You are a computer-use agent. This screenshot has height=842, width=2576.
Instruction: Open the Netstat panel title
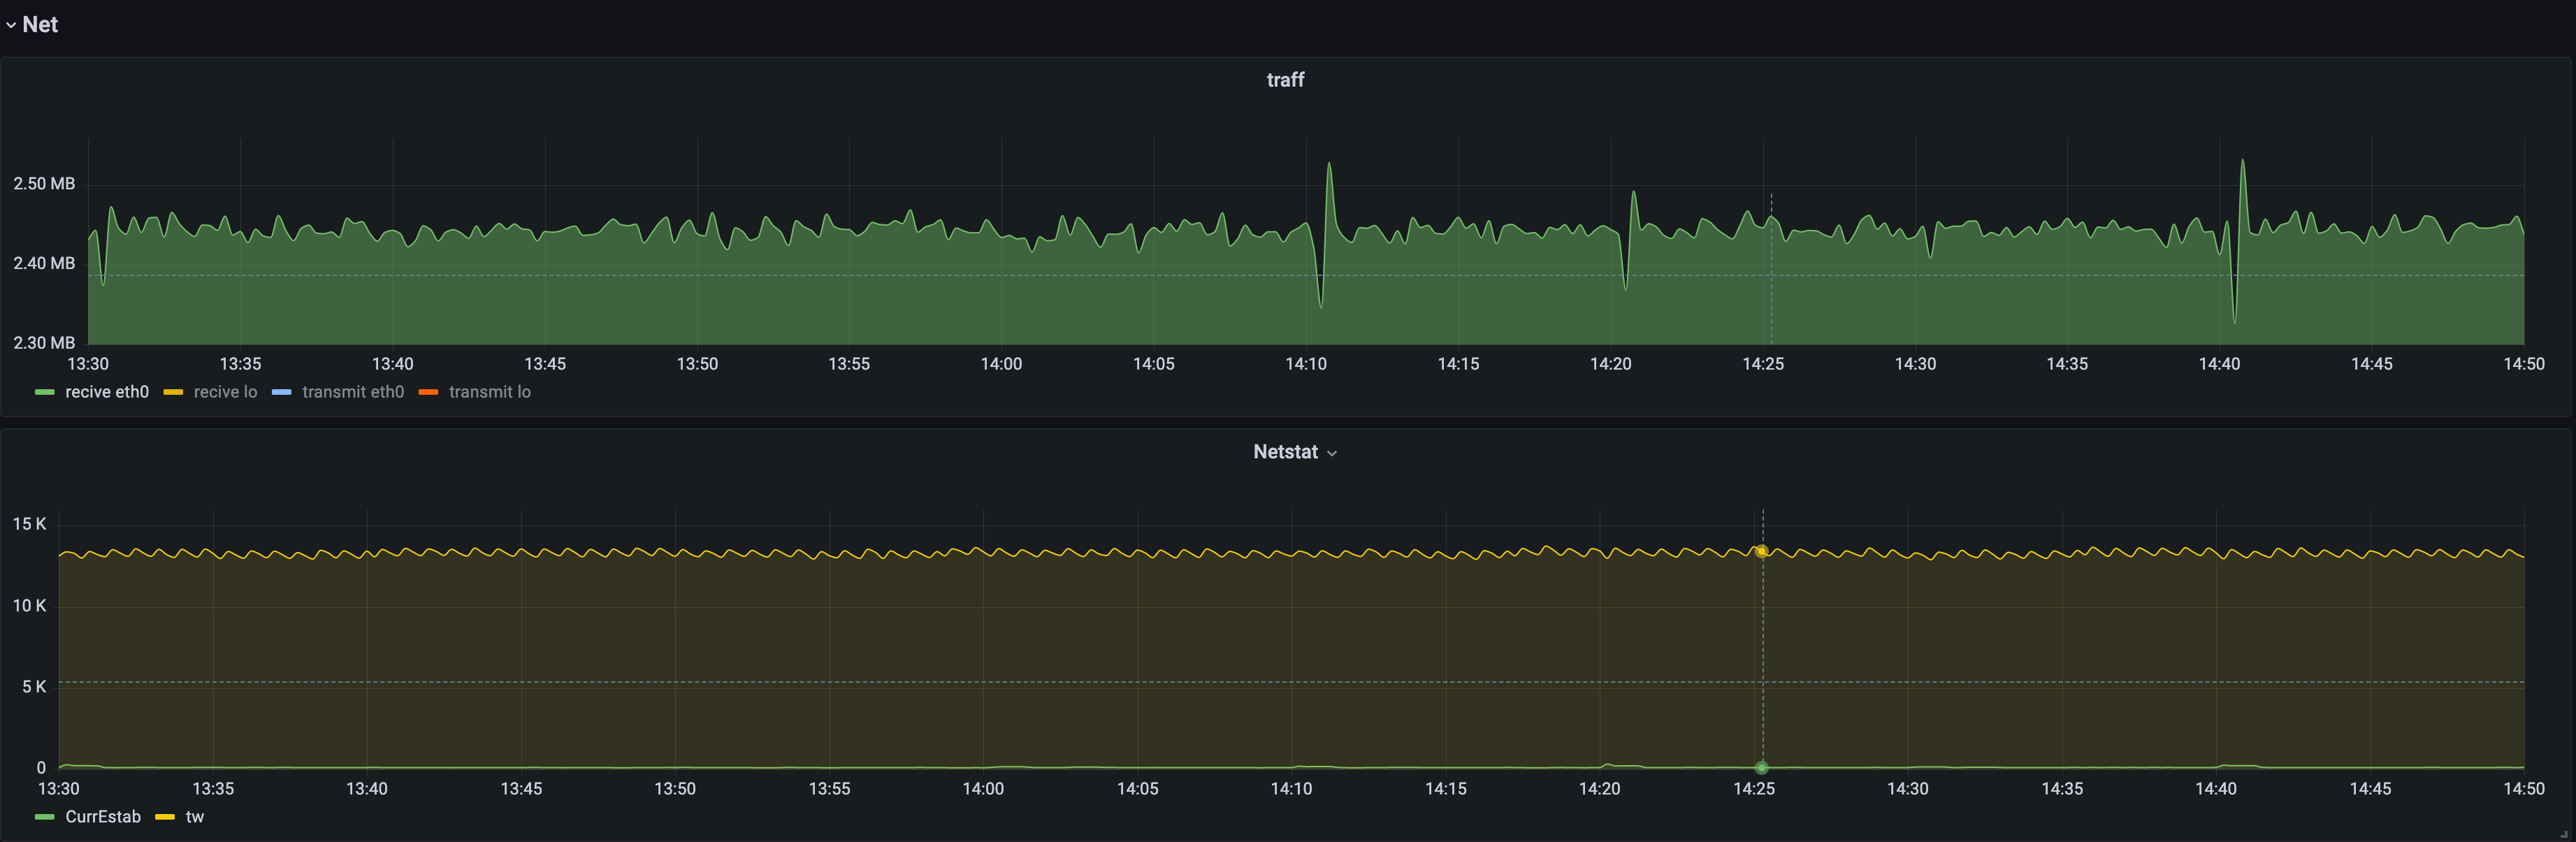(x=1285, y=452)
